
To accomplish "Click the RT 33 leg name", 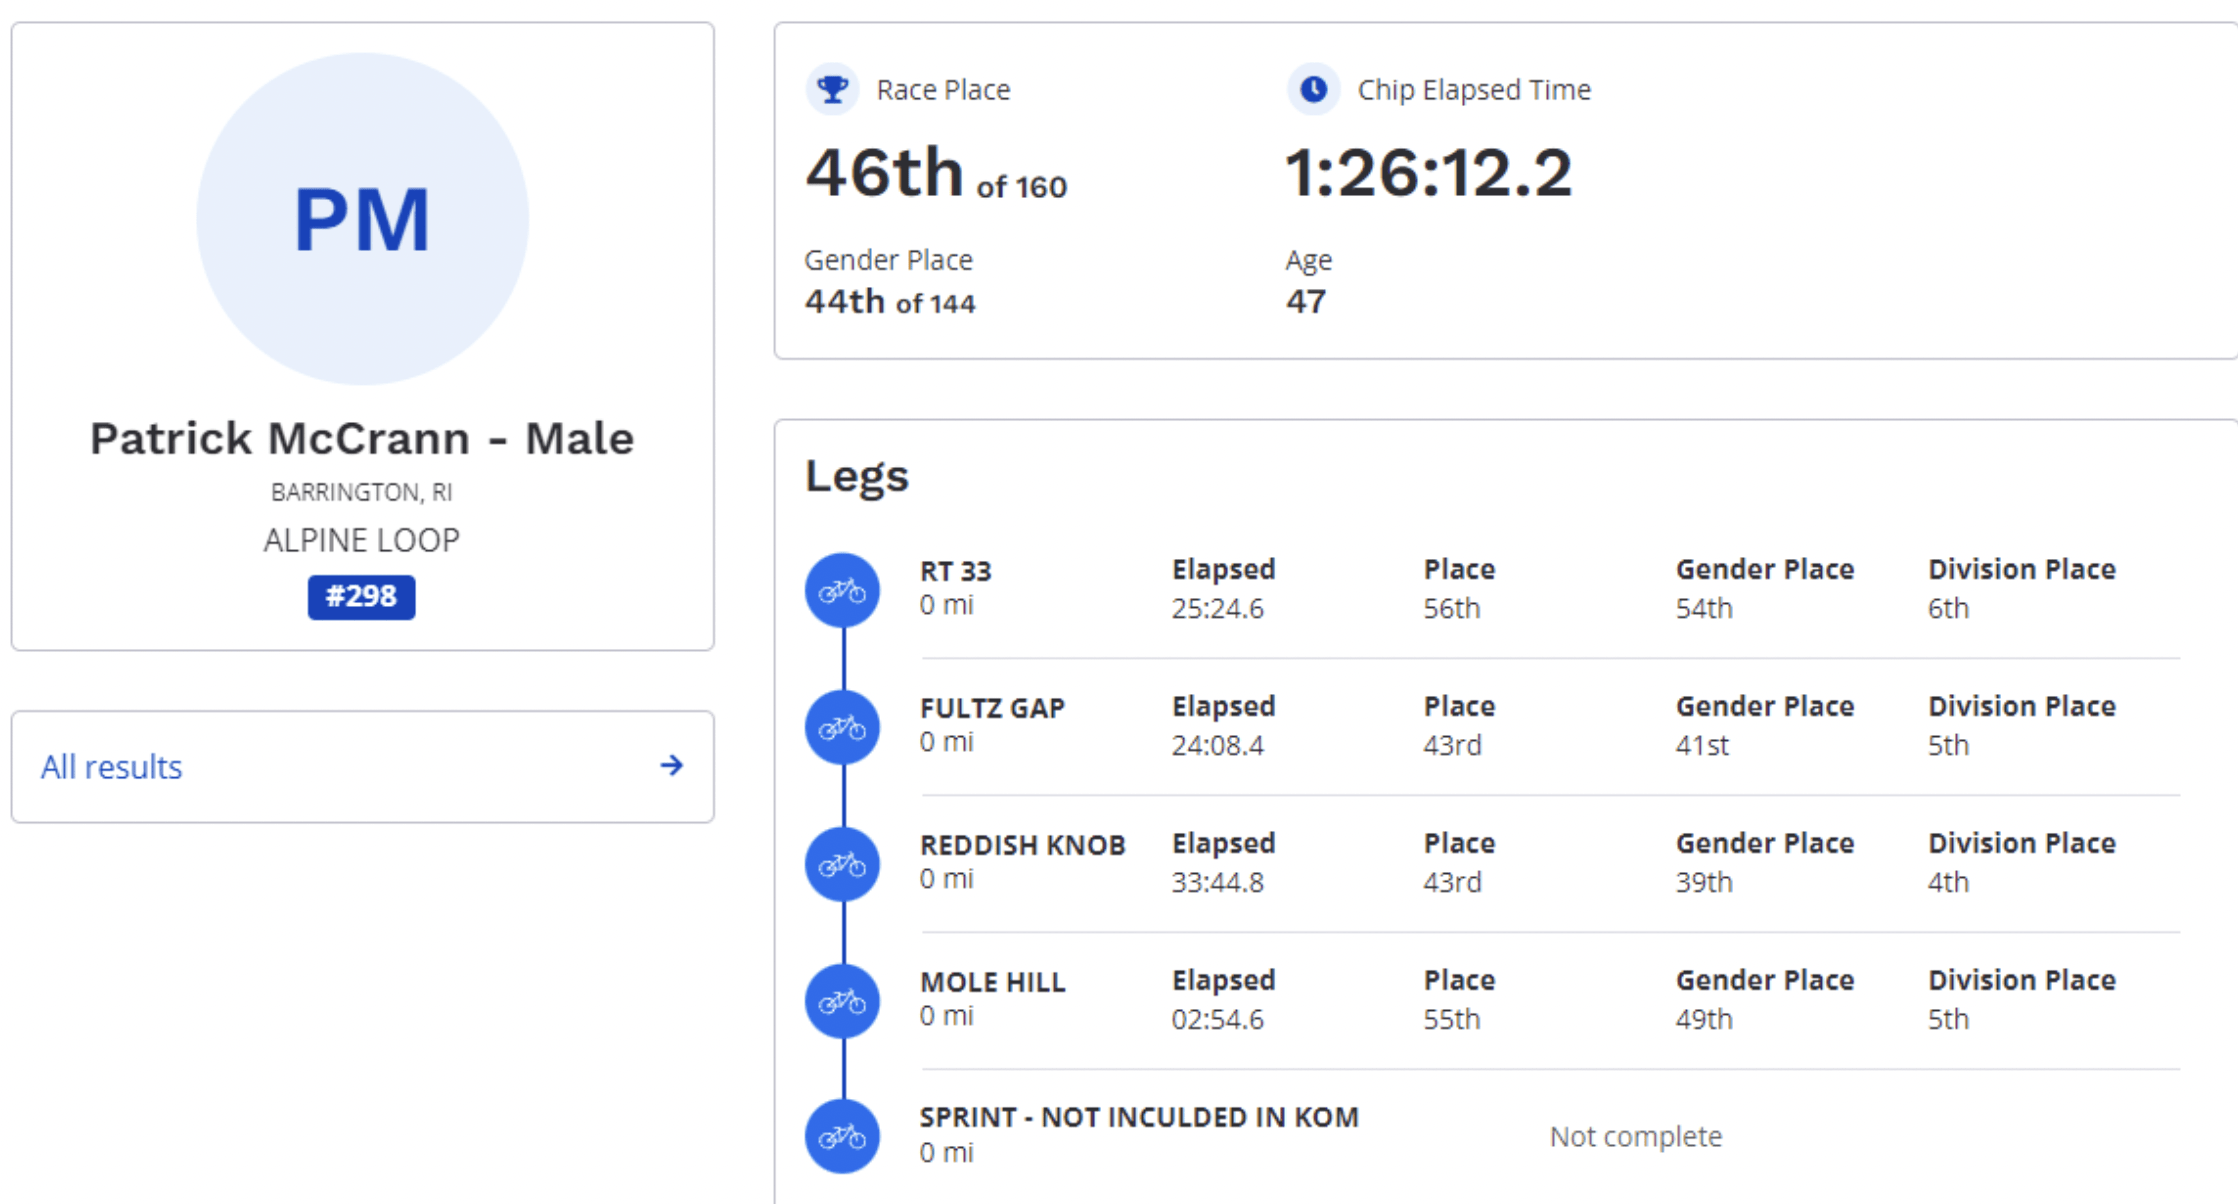I will tap(955, 572).
